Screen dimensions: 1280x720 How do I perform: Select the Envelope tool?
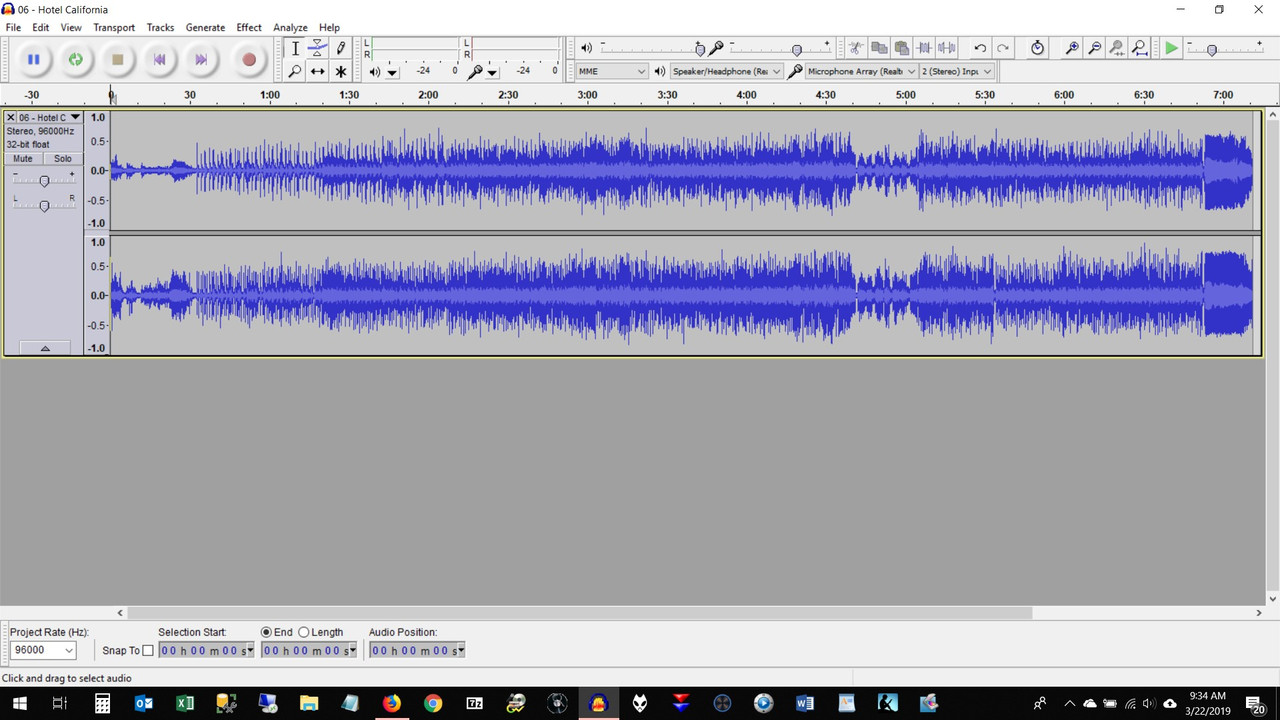pos(318,48)
